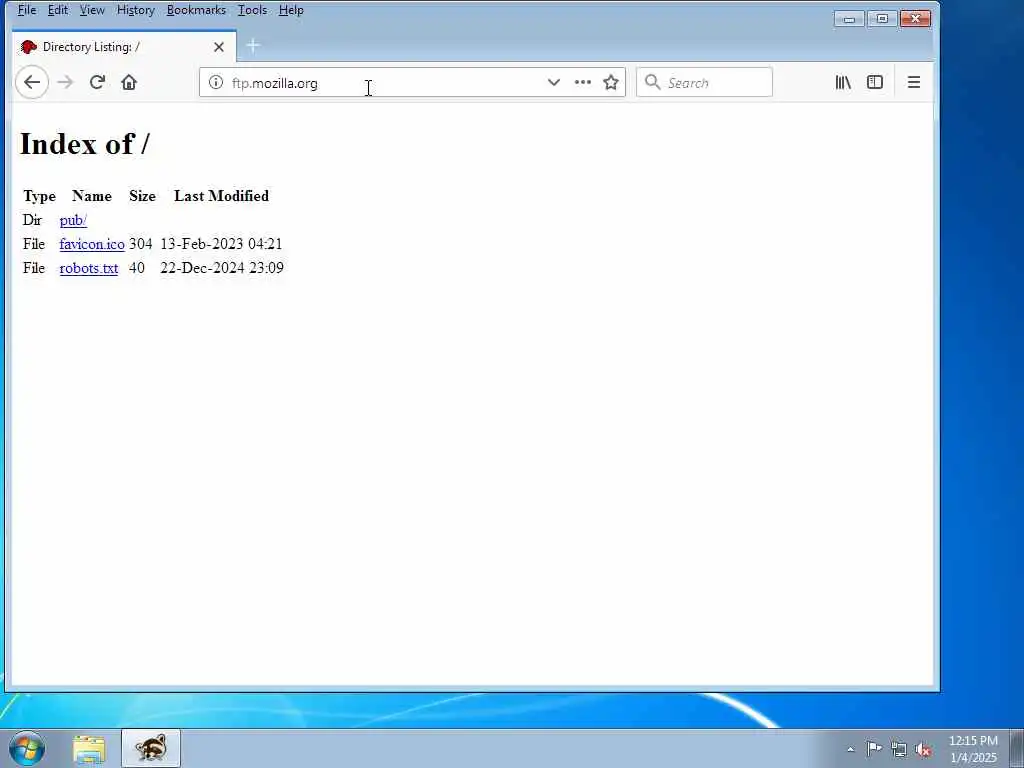Open the View menu
Image resolution: width=1024 pixels, height=768 pixels.
[92, 10]
